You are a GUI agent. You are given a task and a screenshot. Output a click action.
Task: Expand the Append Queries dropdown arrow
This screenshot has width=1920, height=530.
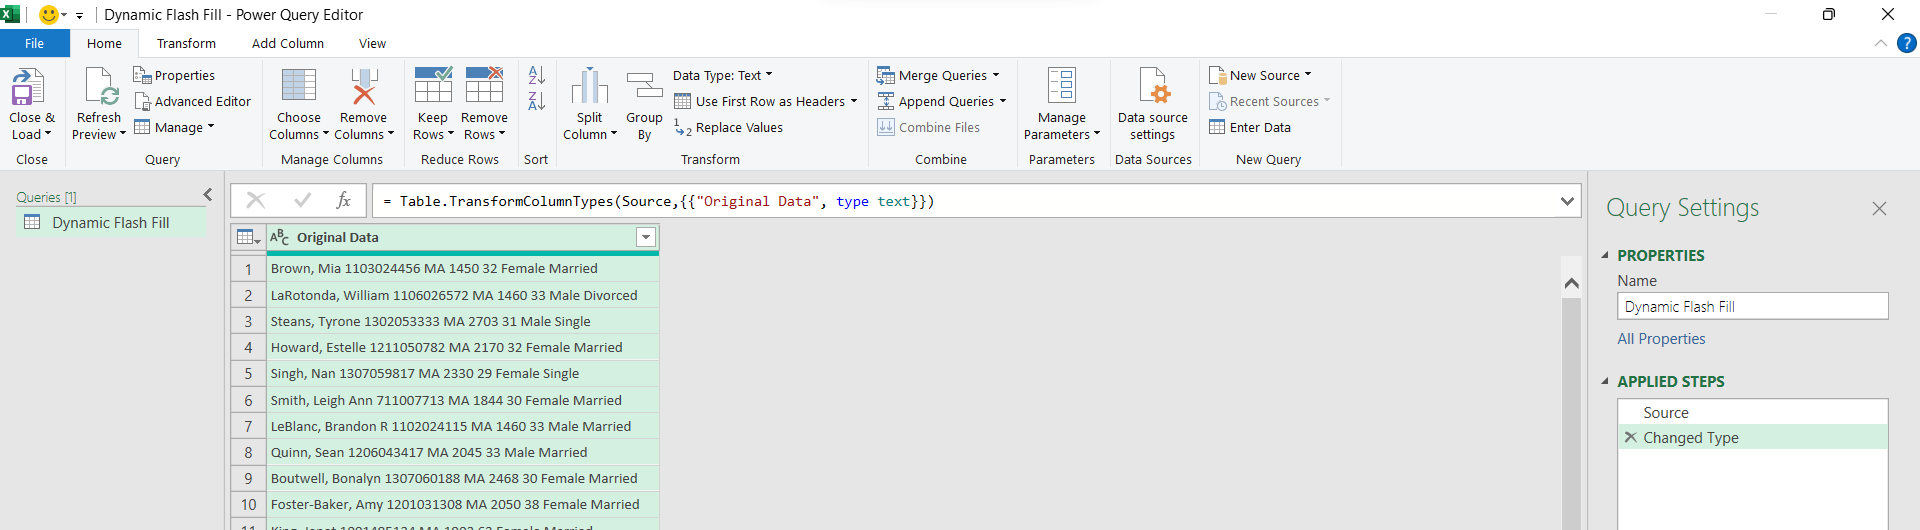click(1003, 101)
